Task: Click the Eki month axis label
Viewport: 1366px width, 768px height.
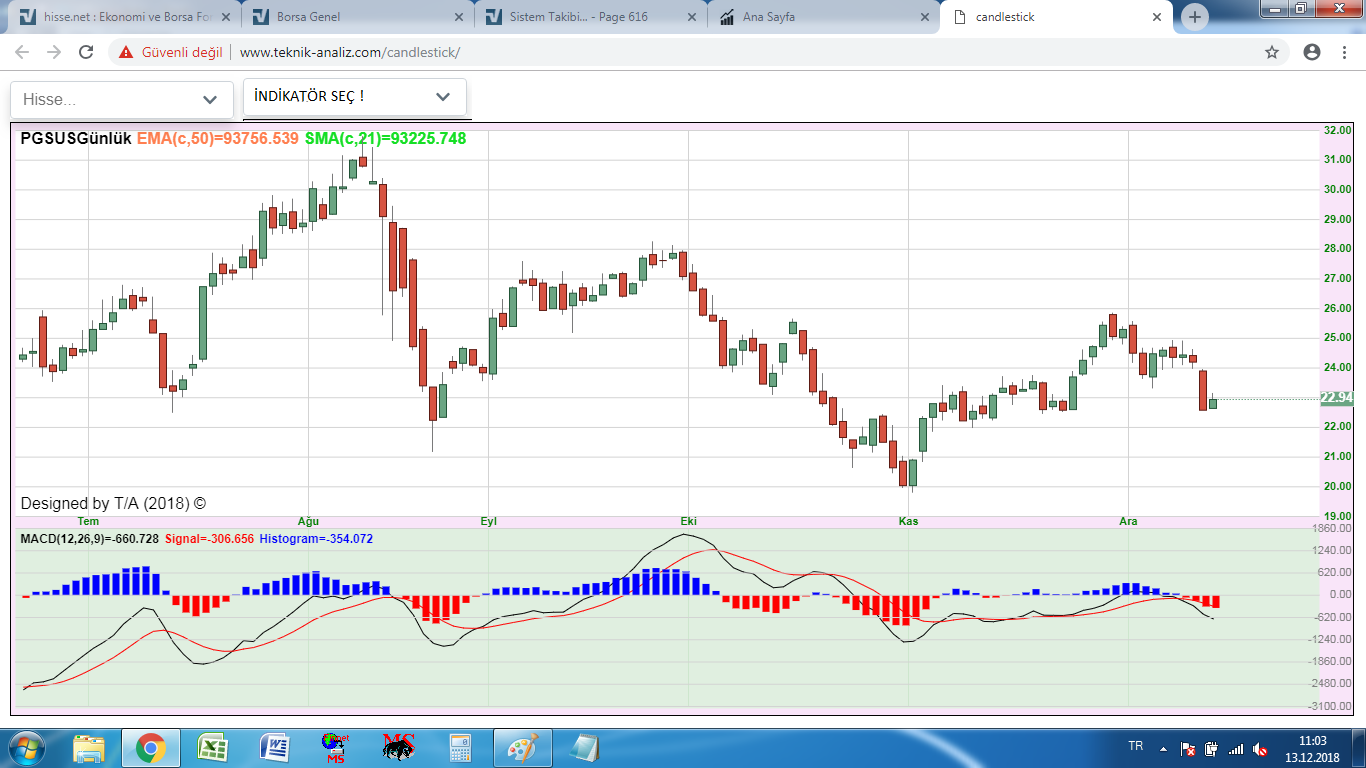Action: pyautogui.click(x=688, y=522)
